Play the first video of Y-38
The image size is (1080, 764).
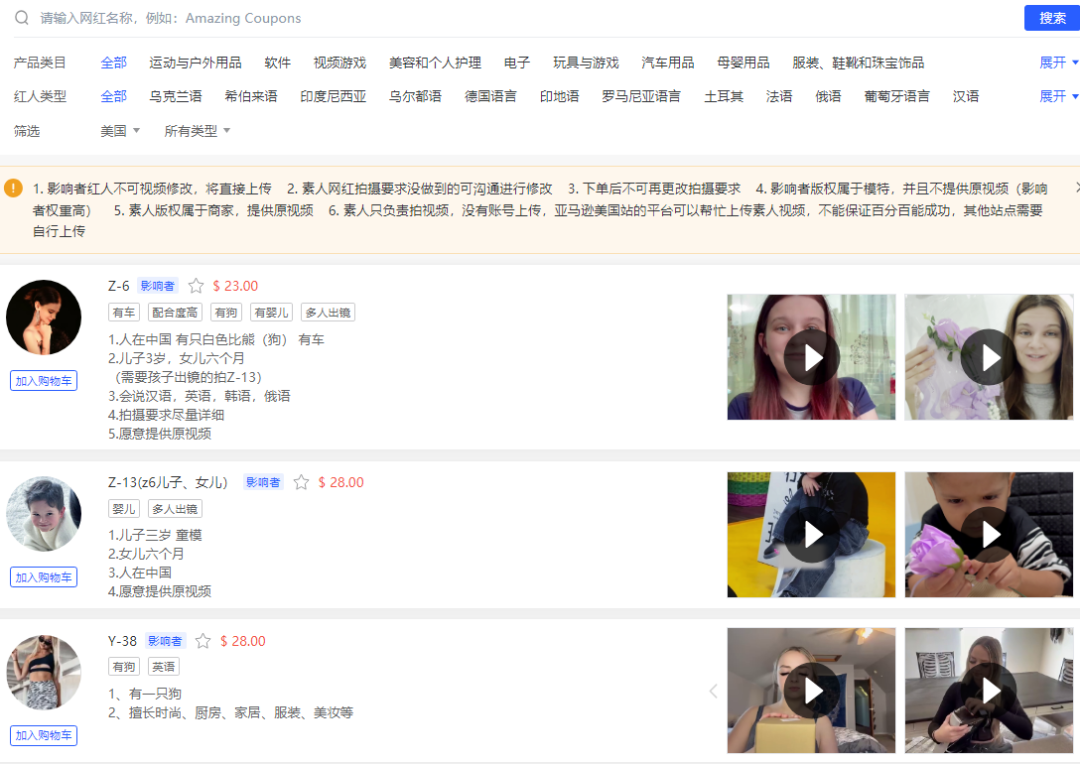click(x=811, y=690)
